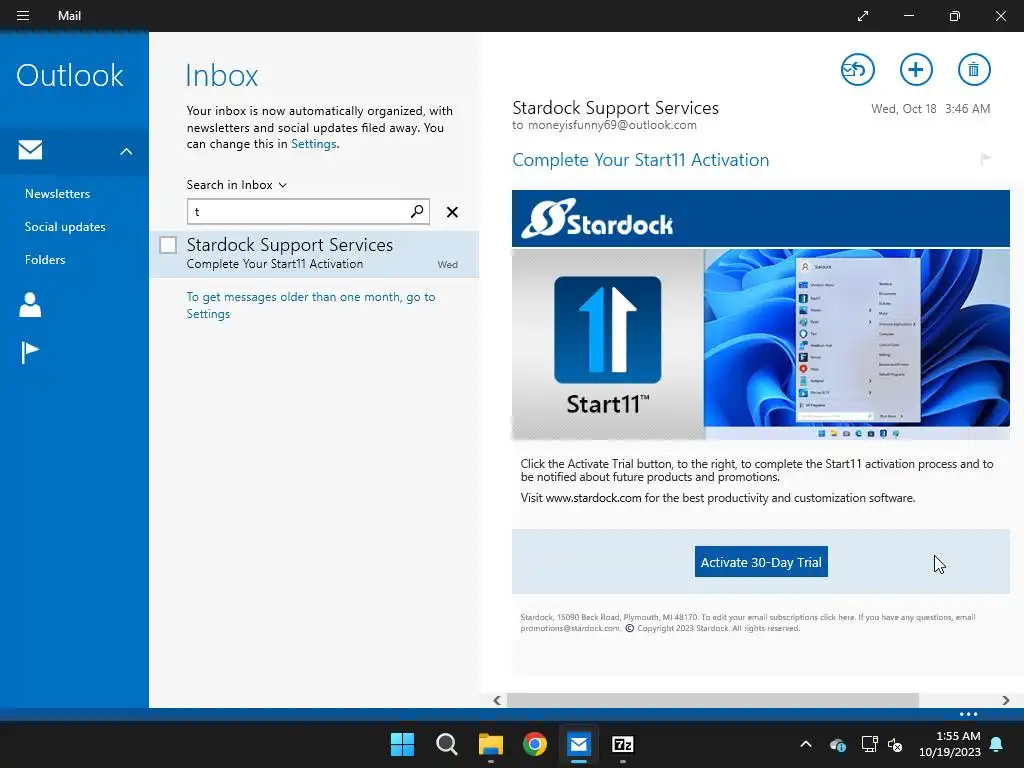This screenshot has height=768, width=1024.
Task: Open the Folders list
Action: 45,259
